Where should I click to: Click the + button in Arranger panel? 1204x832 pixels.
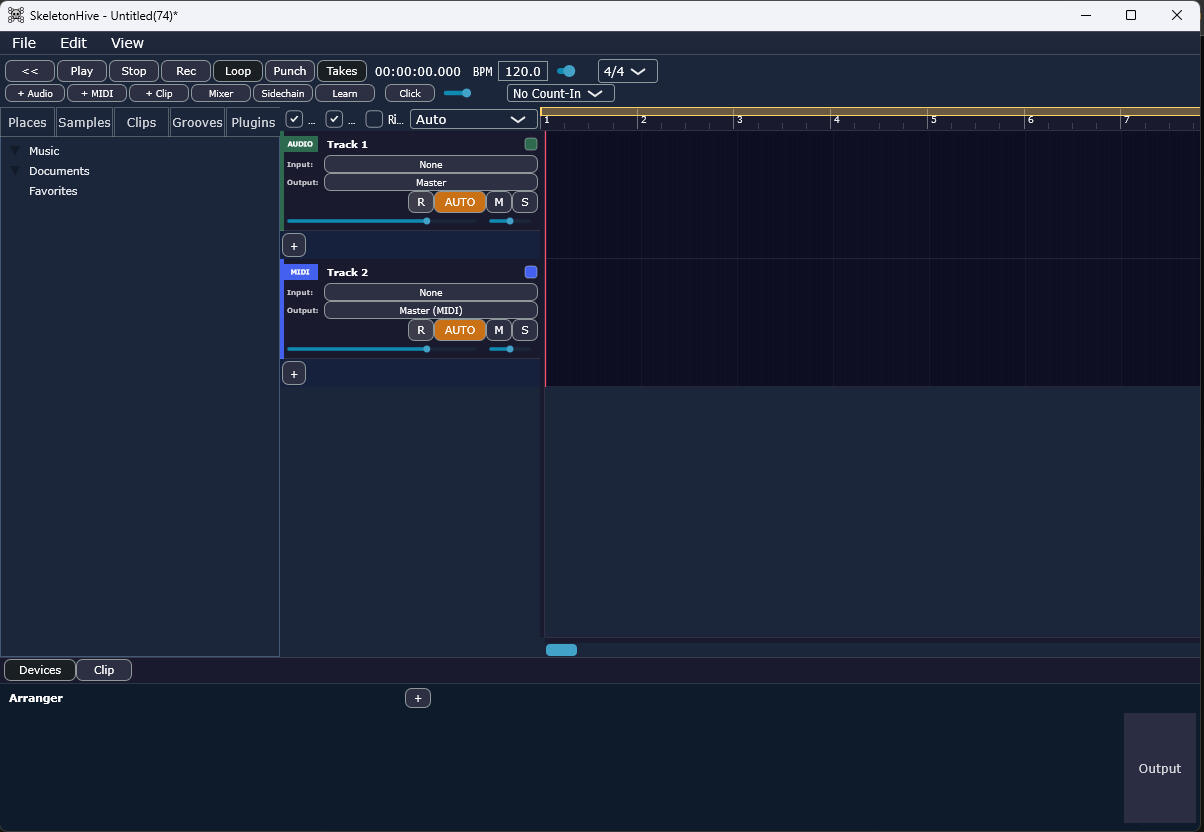[x=418, y=698]
